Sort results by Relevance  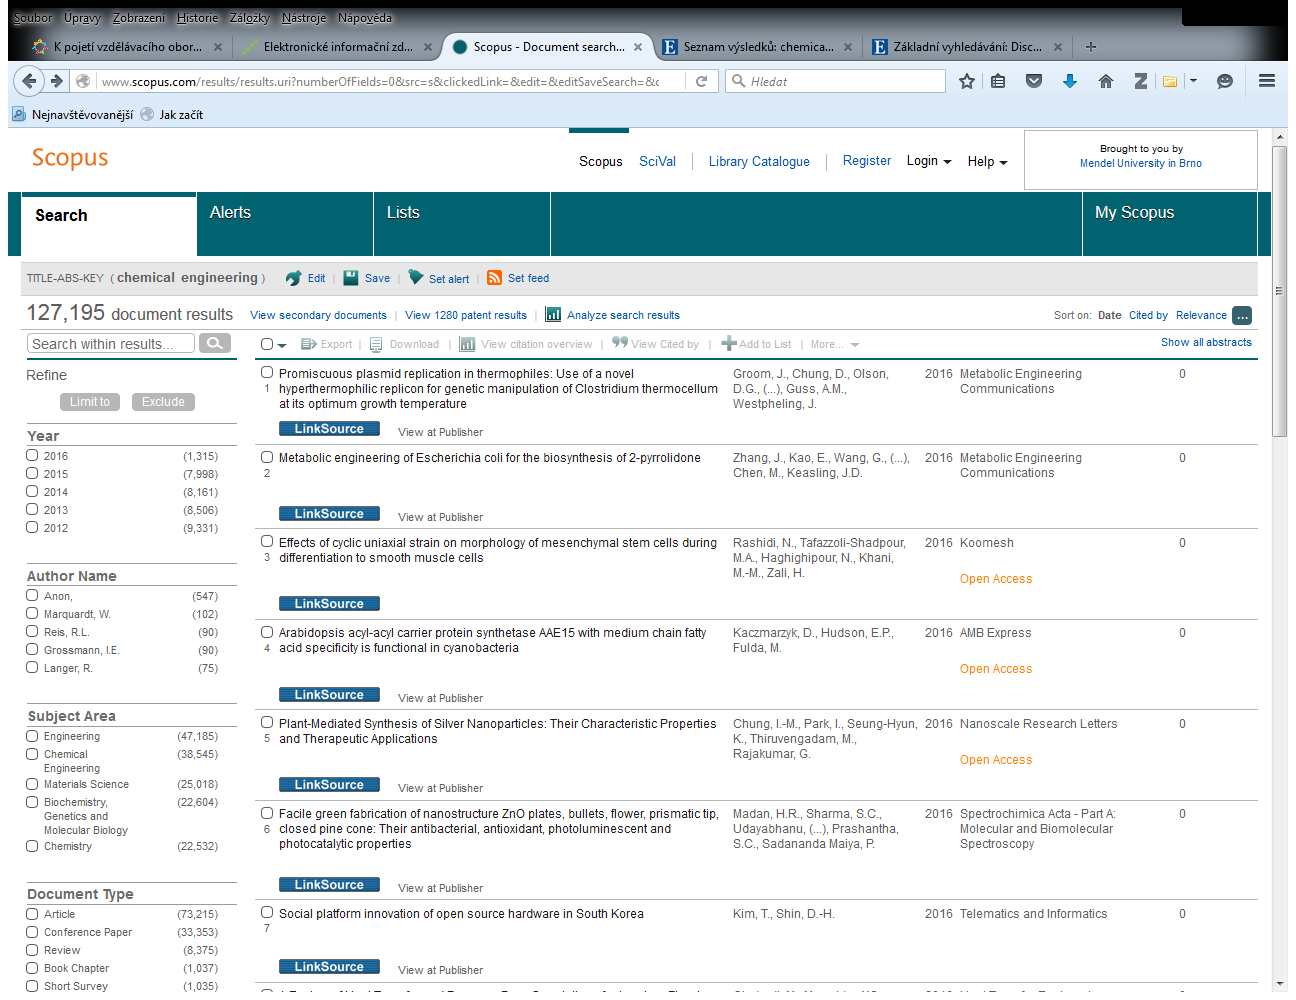pos(1201,315)
